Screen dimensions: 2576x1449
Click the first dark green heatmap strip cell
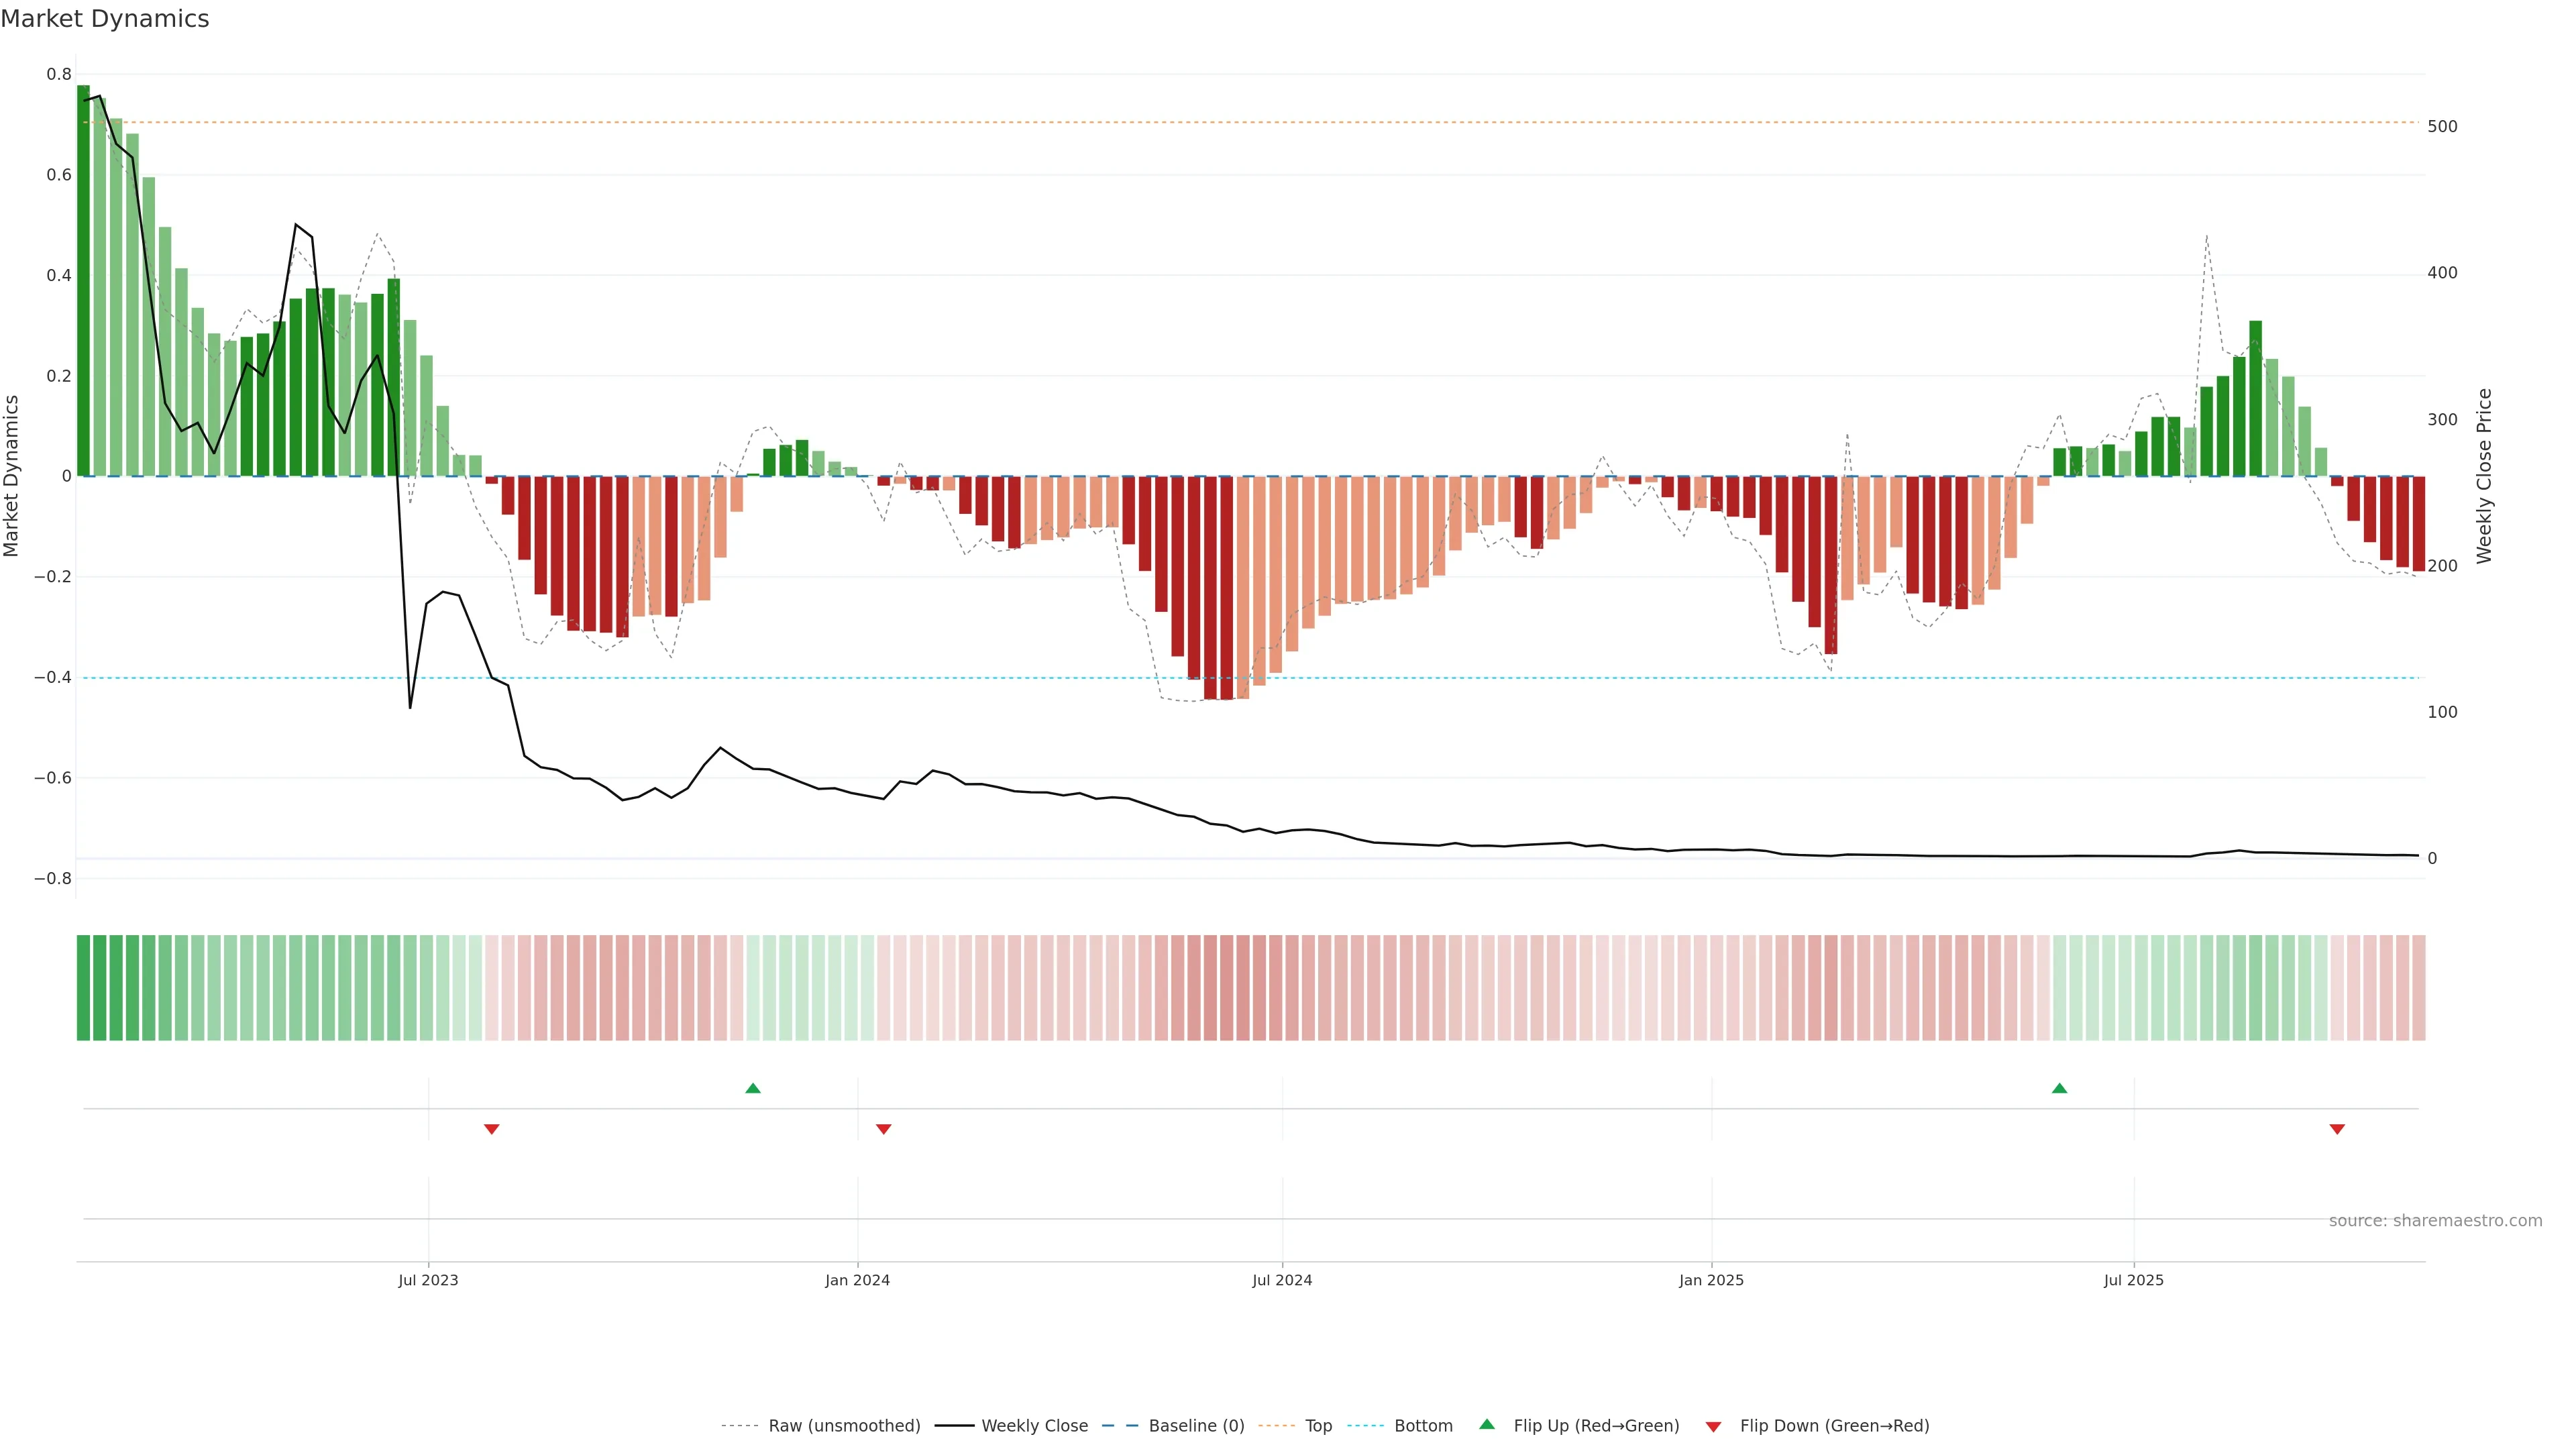pos(83,987)
